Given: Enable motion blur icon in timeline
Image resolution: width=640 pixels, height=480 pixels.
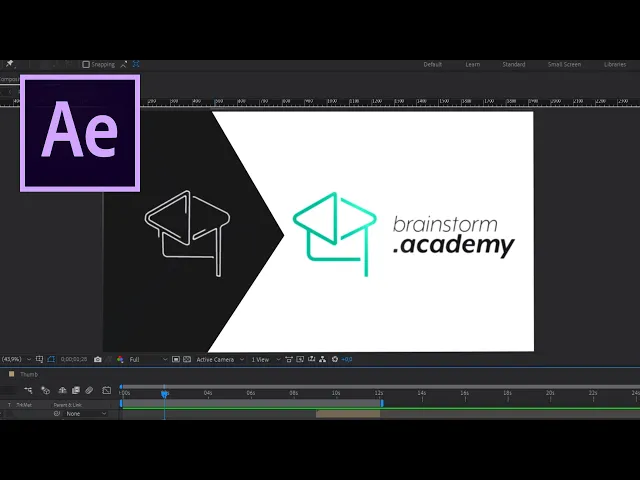Looking at the screenshot, I should pos(89,391).
